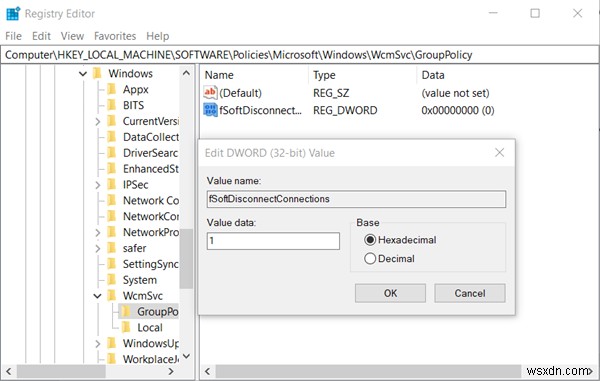Click the (value not set) data cell
Image resolution: width=600 pixels, height=381 pixels.
[x=455, y=93]
